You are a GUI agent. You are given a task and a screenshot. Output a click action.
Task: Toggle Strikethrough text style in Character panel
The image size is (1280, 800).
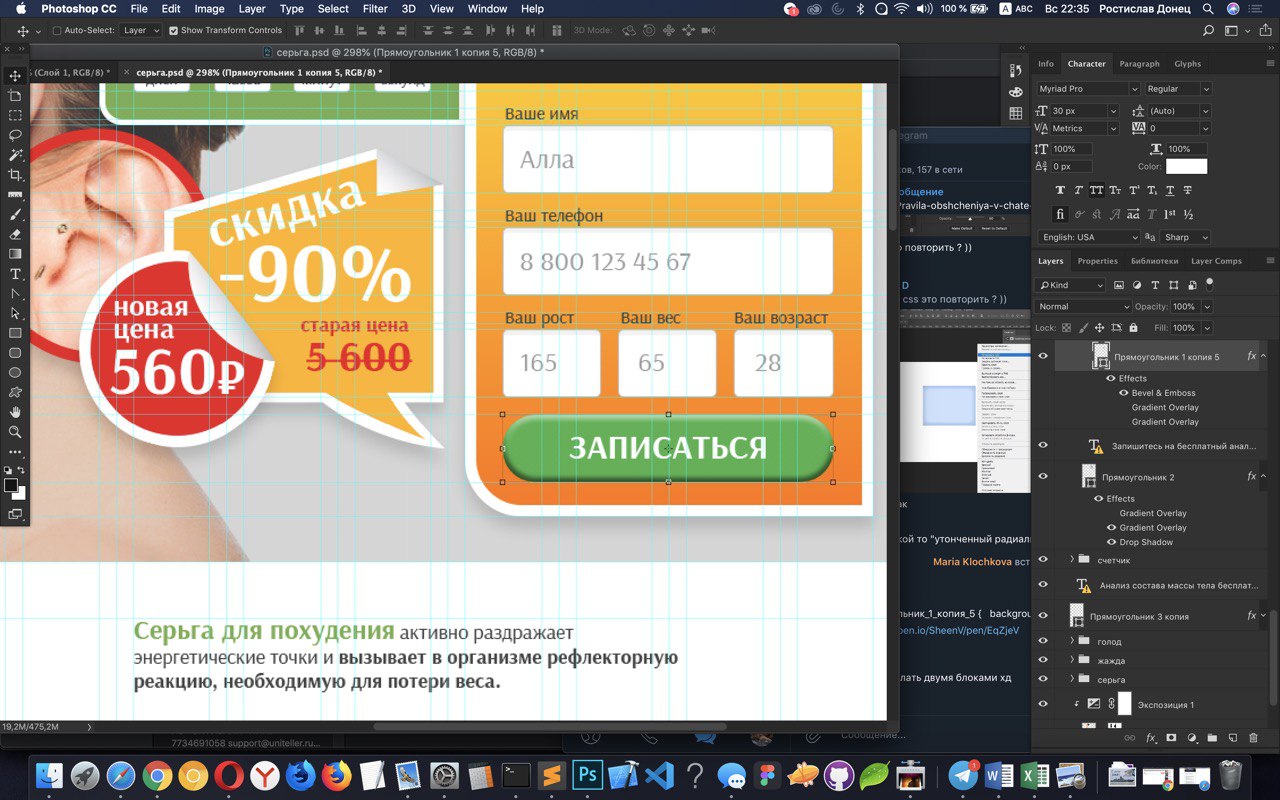point(1188,190)
